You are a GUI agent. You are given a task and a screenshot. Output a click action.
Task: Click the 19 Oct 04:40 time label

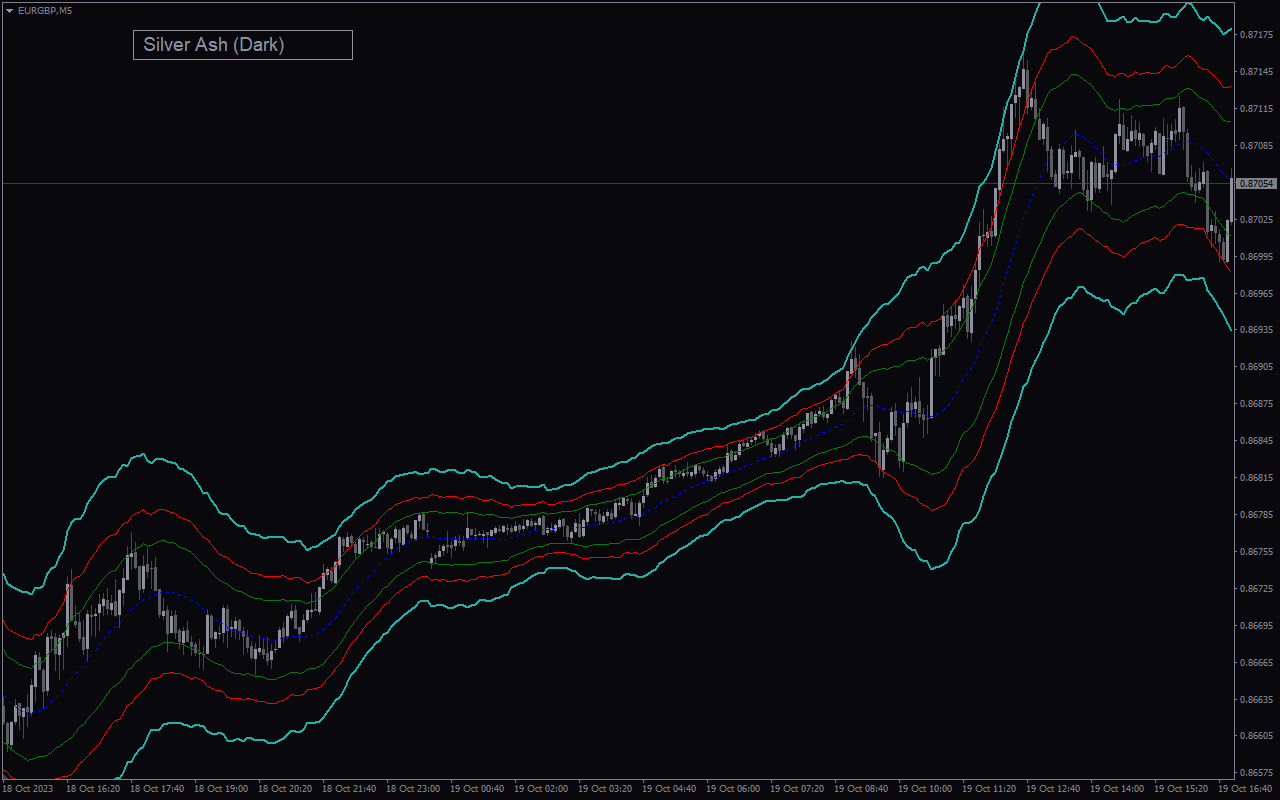click(669, 789)
